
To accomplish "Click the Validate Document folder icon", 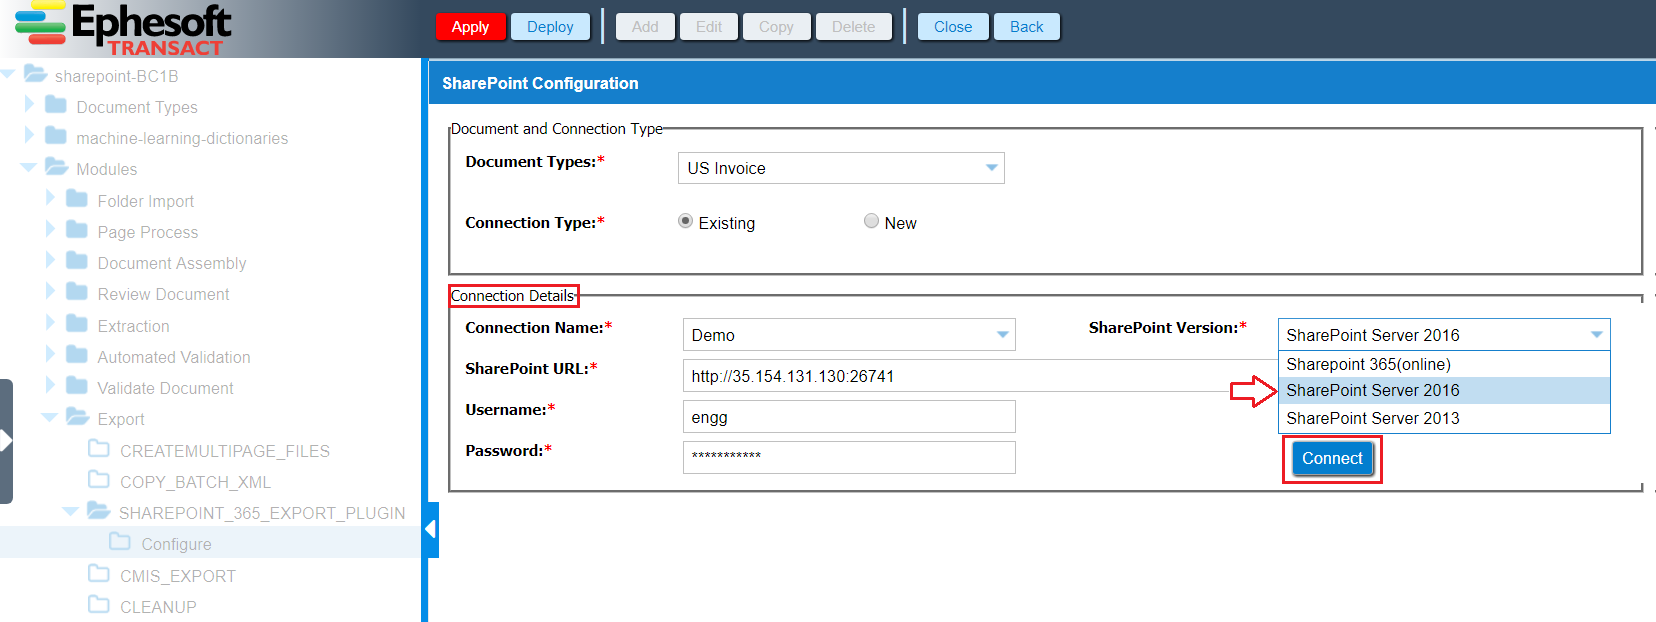I will 77,386.
